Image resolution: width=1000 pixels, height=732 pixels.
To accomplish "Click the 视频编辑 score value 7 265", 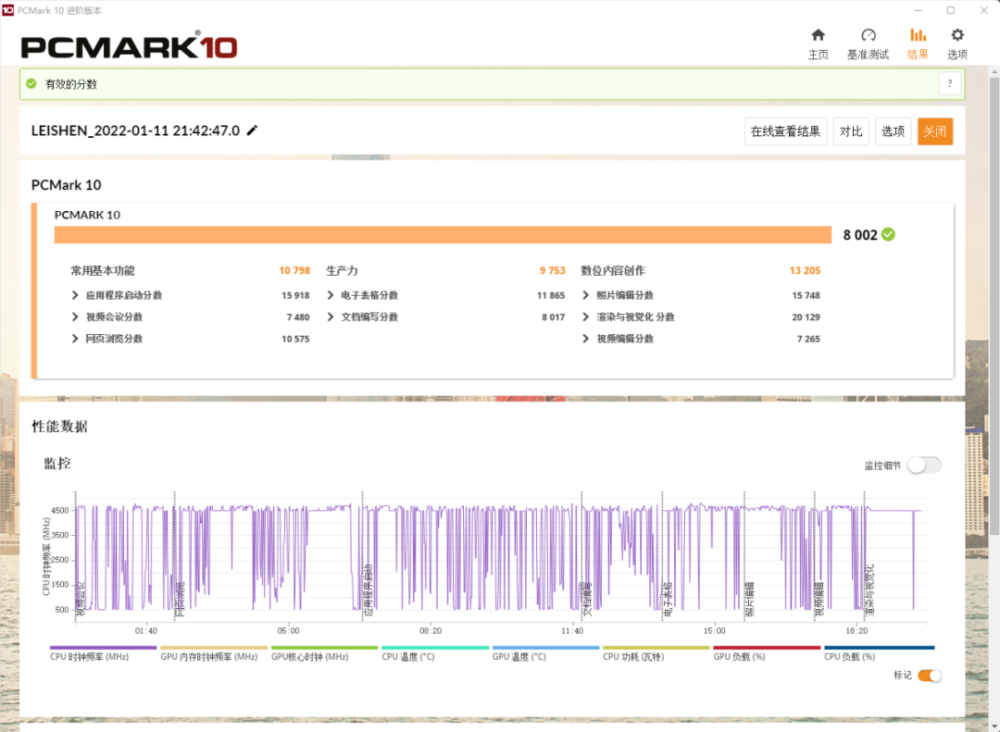I will [x=808, y=339].
